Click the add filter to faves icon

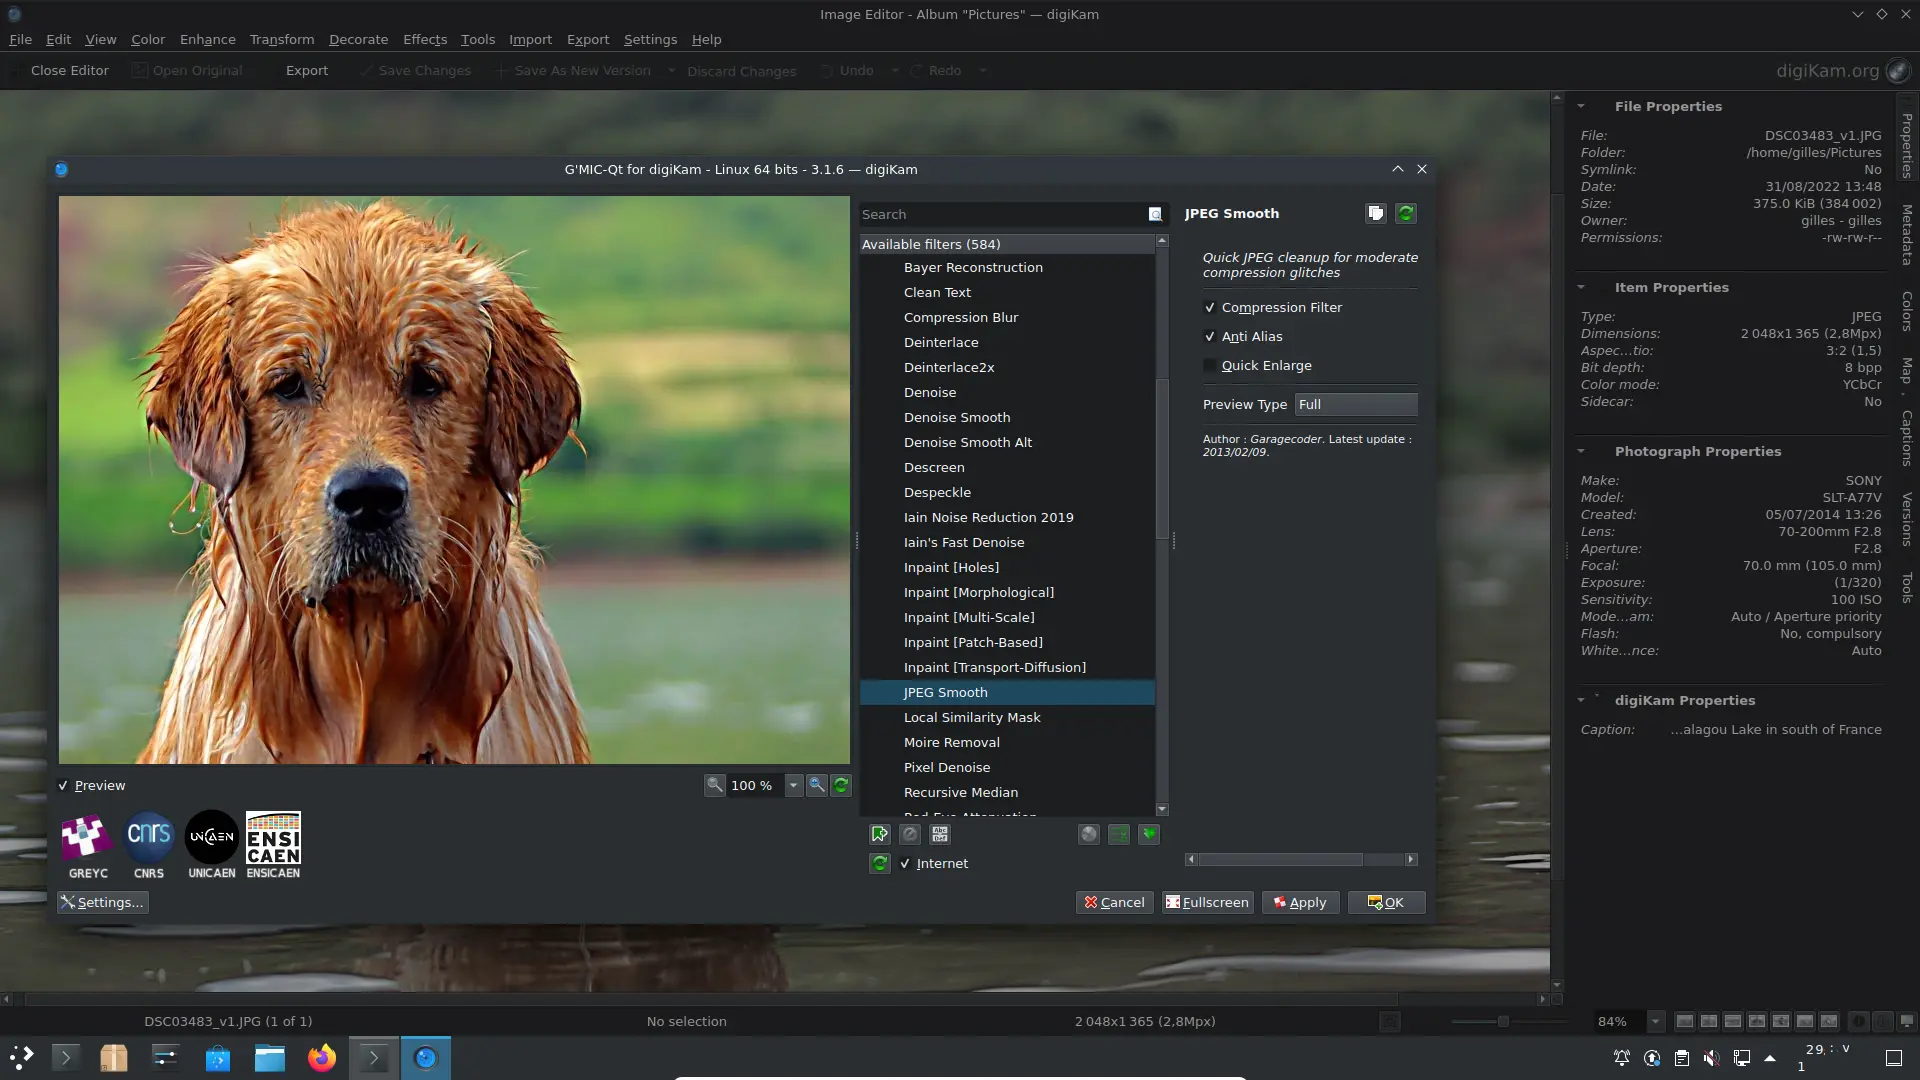click(x=880, y=834)
